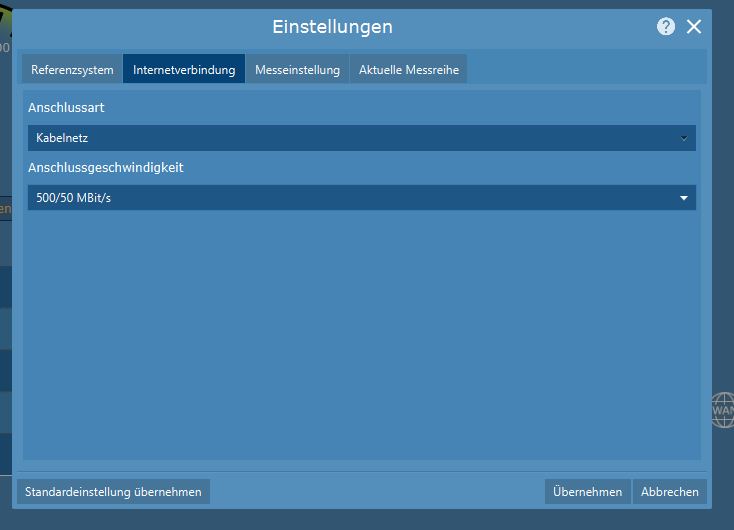The image size is (734, 530).
Task: Cancel with the Abbrechen button
Action: tap(670, 492)
